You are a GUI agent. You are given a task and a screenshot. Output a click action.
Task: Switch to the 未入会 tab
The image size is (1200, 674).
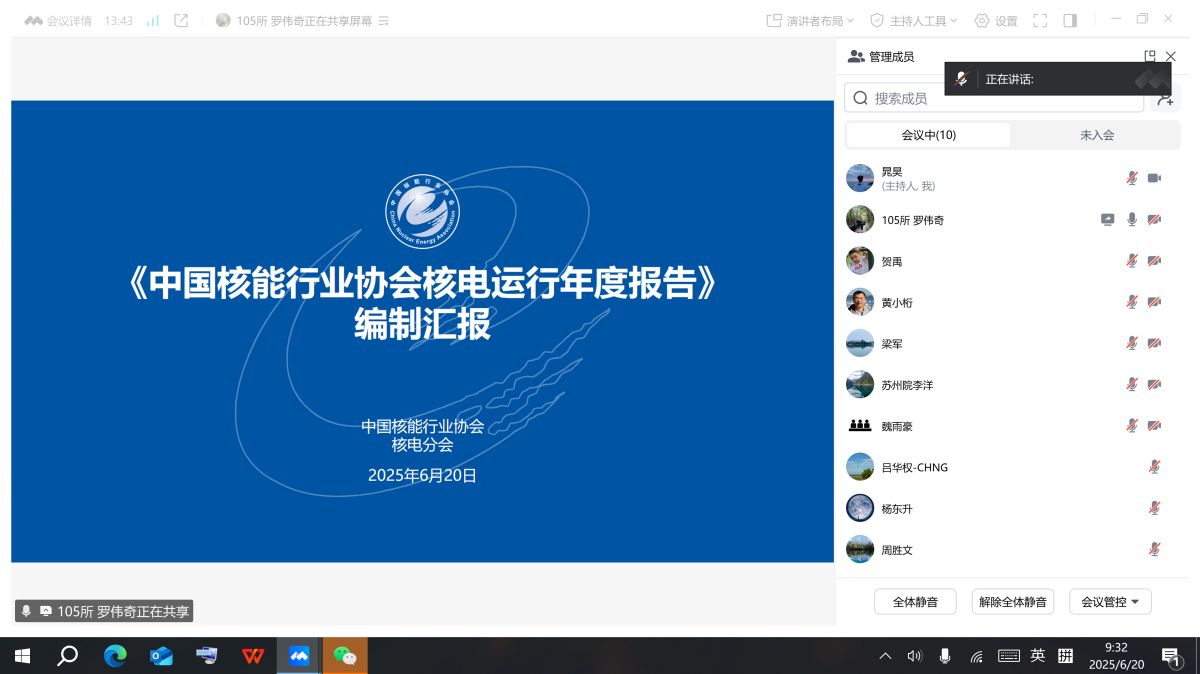pos(1096,135)
